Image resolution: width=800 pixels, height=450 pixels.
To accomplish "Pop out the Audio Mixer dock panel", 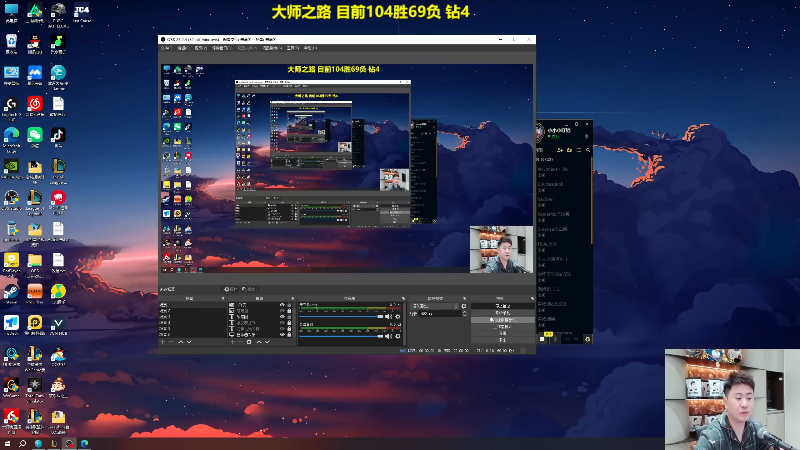I will pyautogui.click(x=403, y=298).
